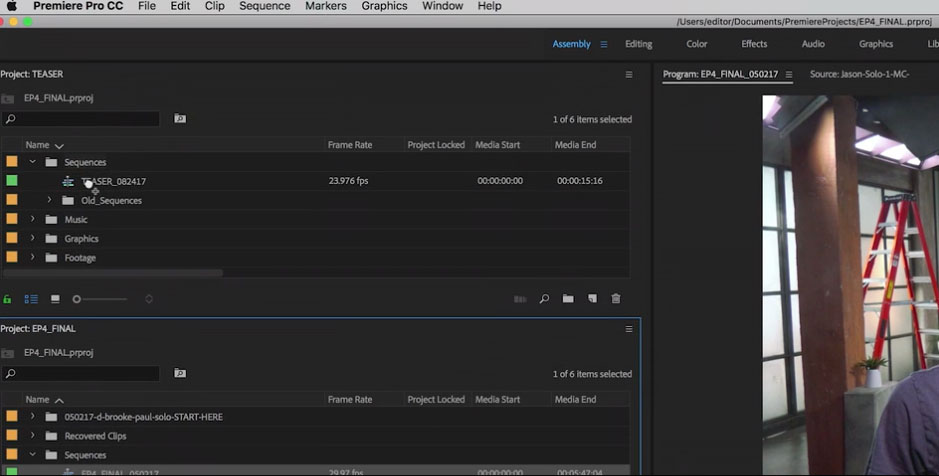Expand the 050217-d-brooke-paul-solo-START-HERE bin
The height and width of the screenshot is (476, 939).
tap(33, 416)
